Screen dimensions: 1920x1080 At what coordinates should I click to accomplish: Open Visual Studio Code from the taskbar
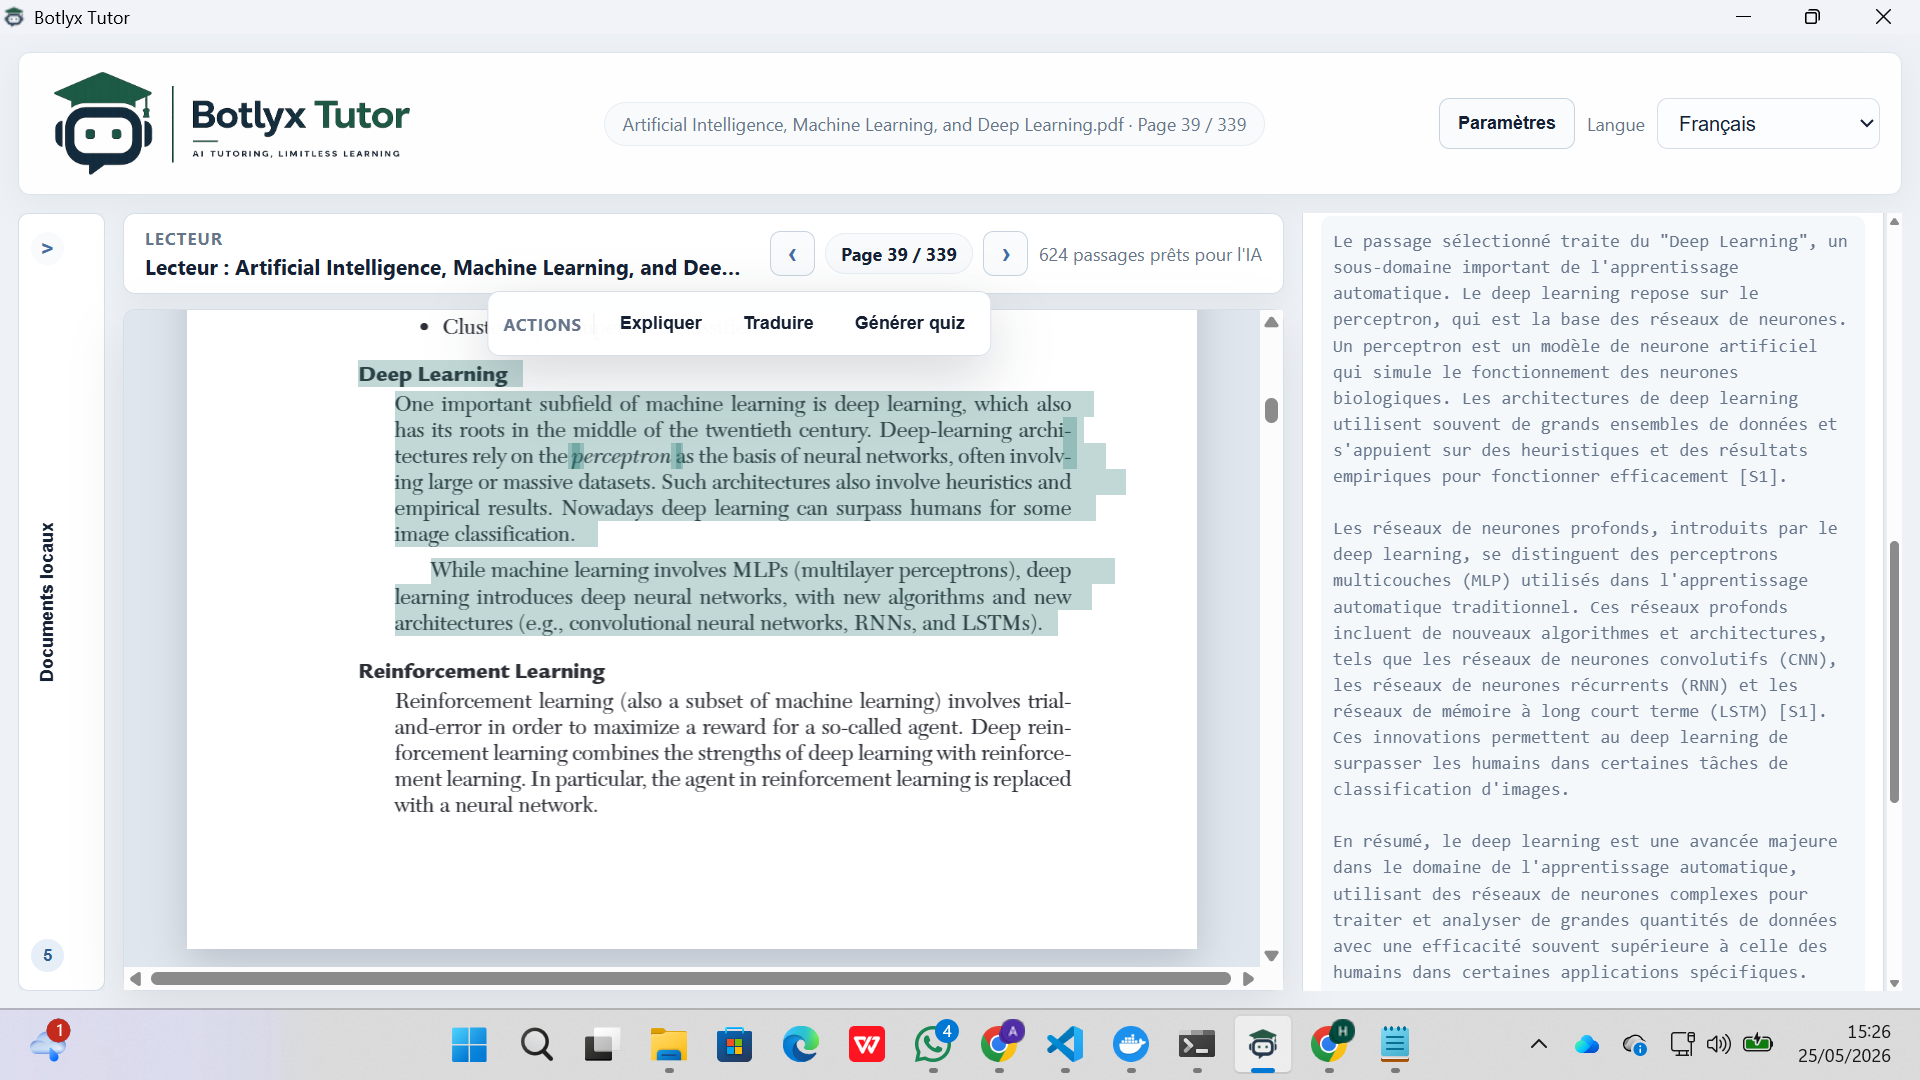tap(1065, 1045)
